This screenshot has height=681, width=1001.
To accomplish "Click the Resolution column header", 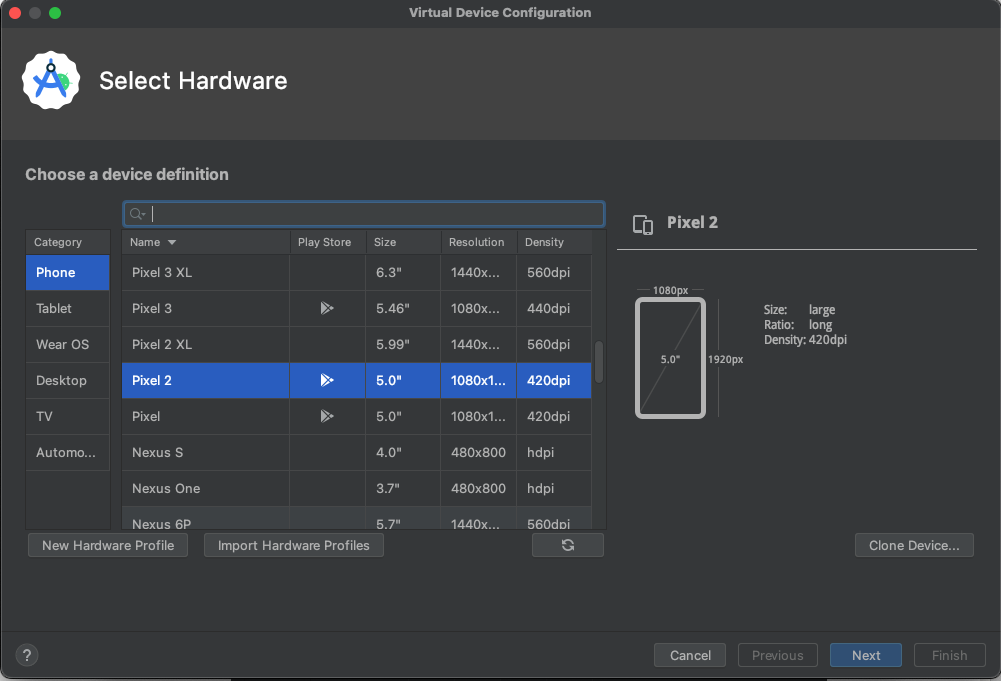I will [478, 243].
